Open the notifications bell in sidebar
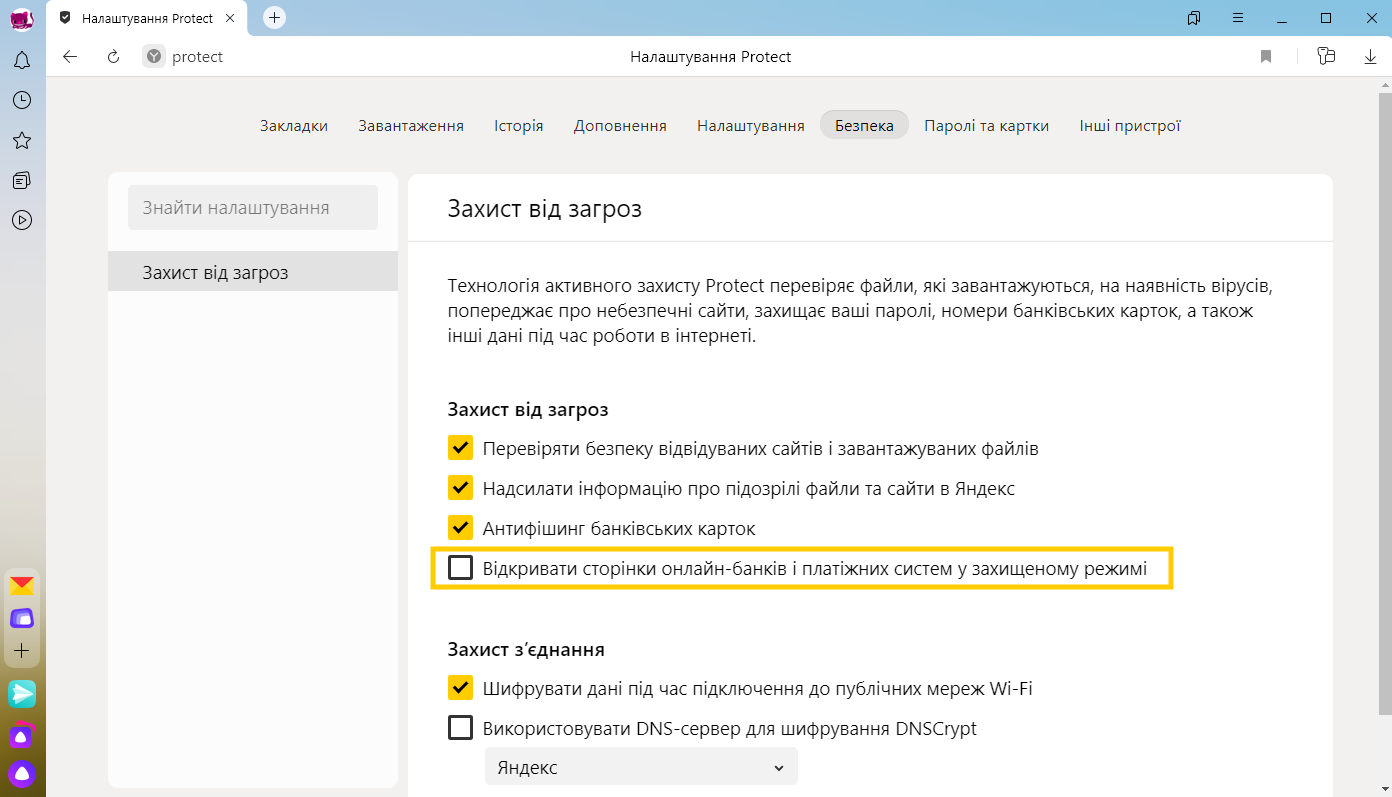1392x797 pixels. (x=22, y=61)
